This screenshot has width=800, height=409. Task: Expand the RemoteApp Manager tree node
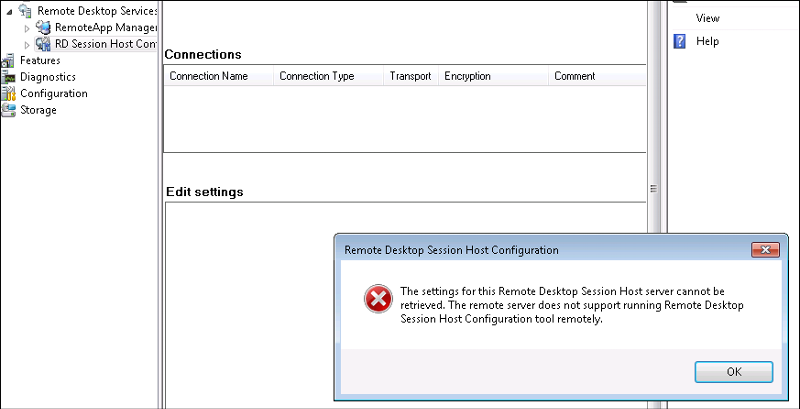click(x=28, y=28)
